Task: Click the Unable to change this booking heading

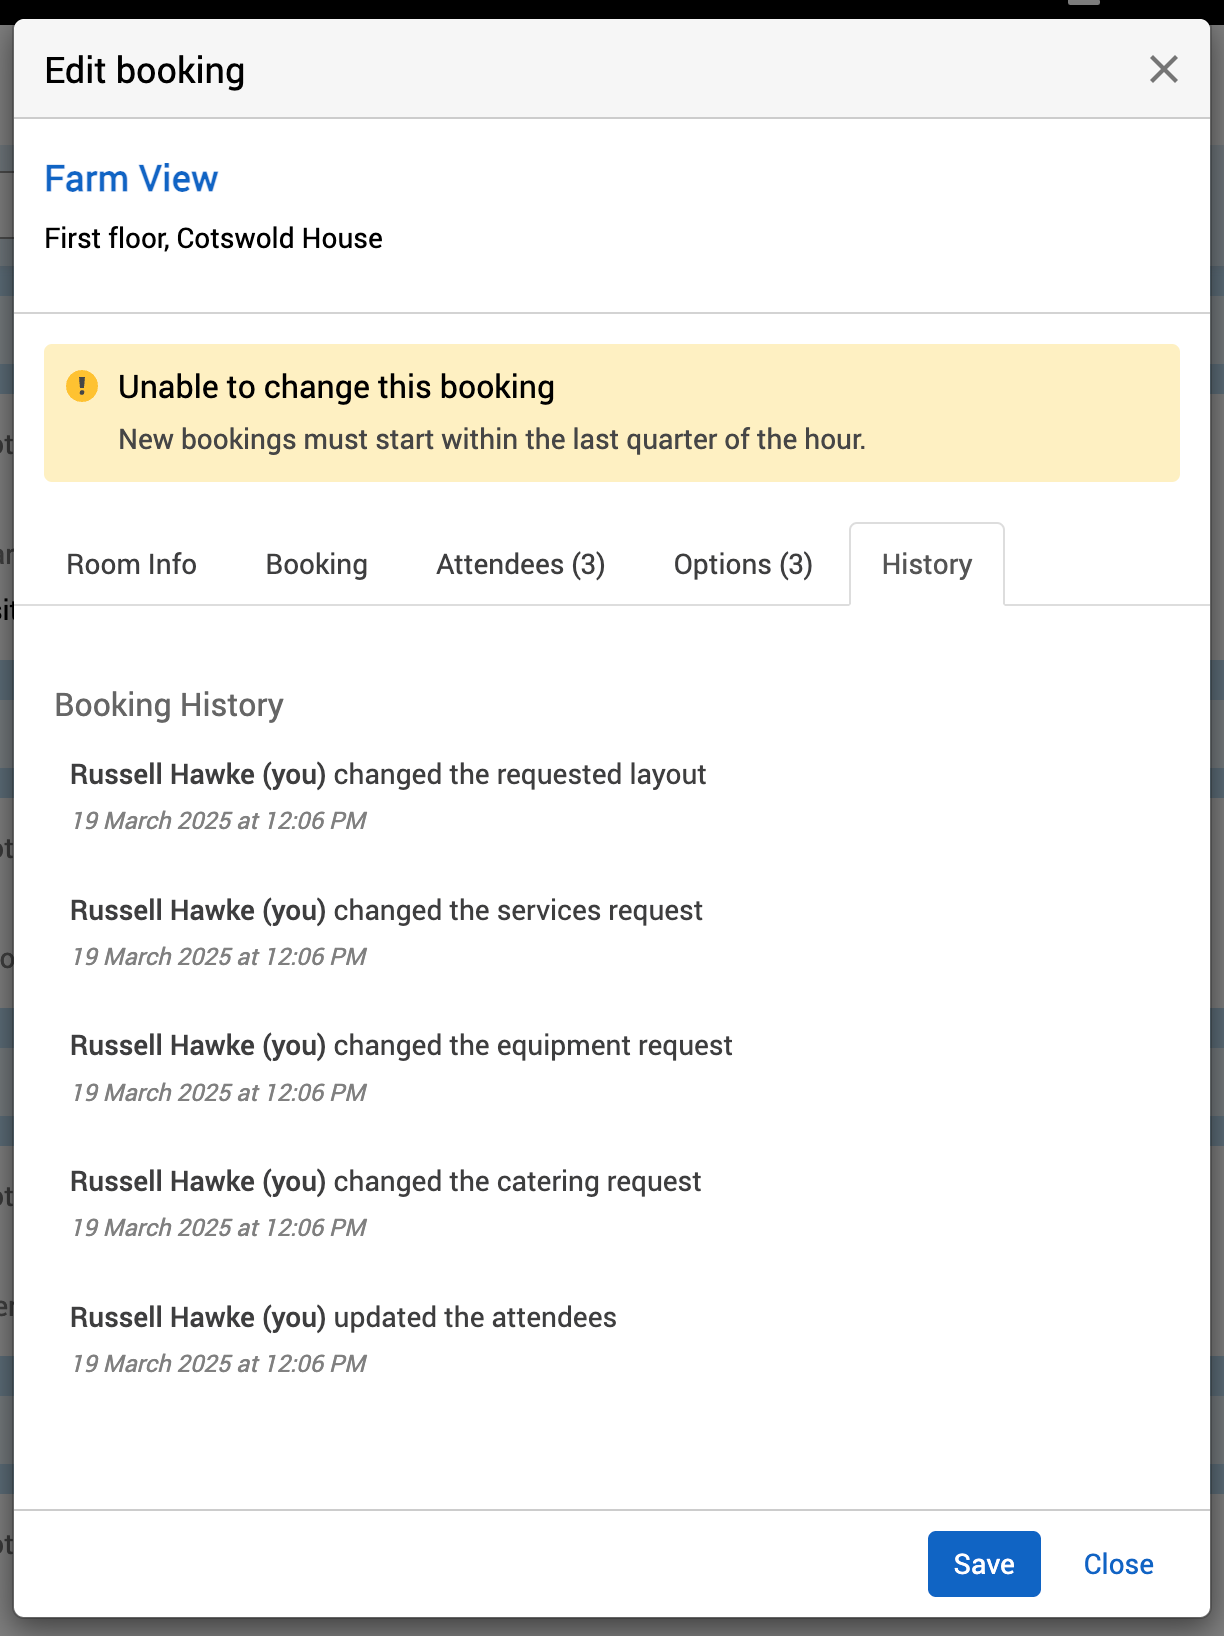Action: [x=336, y=387]
